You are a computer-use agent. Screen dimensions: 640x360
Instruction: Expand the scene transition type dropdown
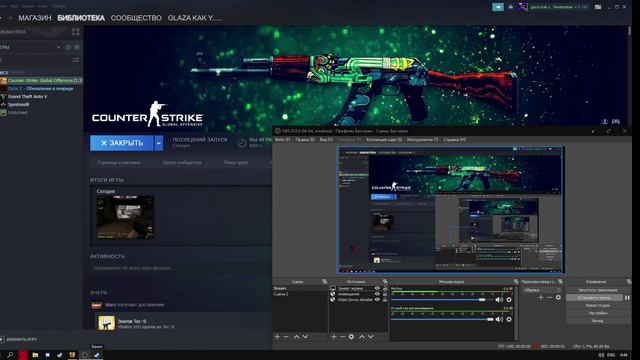click(x=542, y=290)
